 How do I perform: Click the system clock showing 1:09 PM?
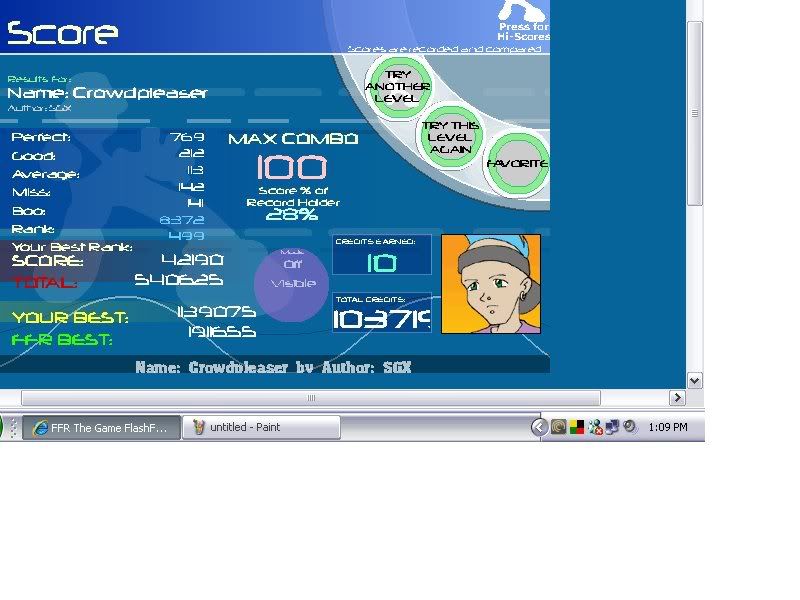click(x=668, y=427)
